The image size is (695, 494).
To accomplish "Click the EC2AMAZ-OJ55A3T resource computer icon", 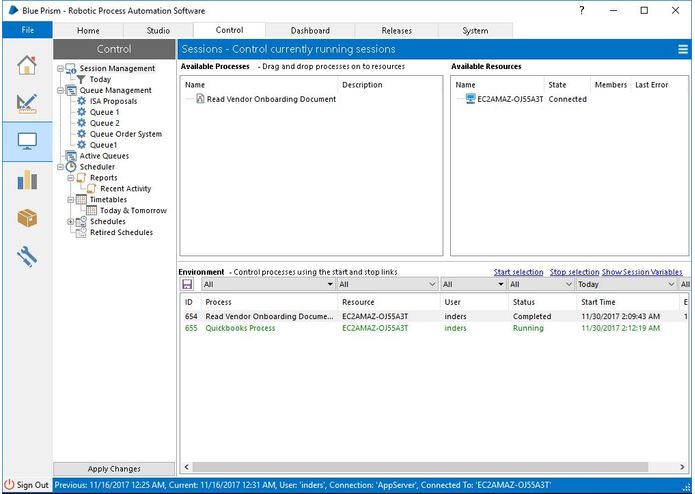I will point(470,99).
